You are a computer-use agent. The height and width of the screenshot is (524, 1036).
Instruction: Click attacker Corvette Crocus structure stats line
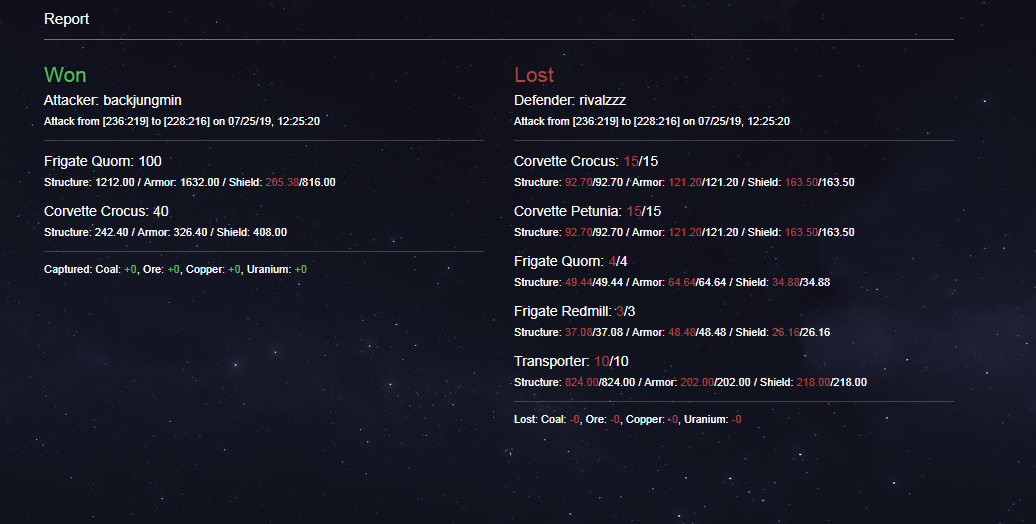pos(165,233)
